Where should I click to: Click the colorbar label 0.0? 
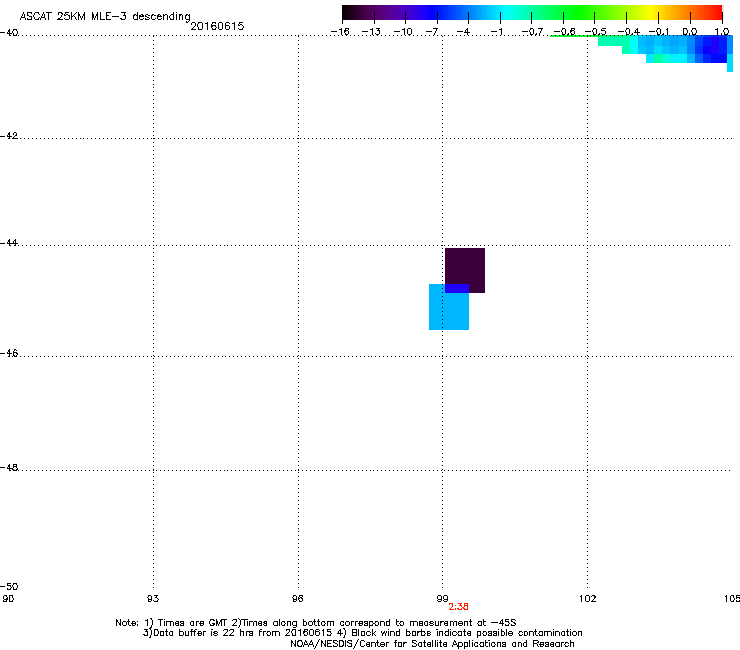[x=690, y=32]
